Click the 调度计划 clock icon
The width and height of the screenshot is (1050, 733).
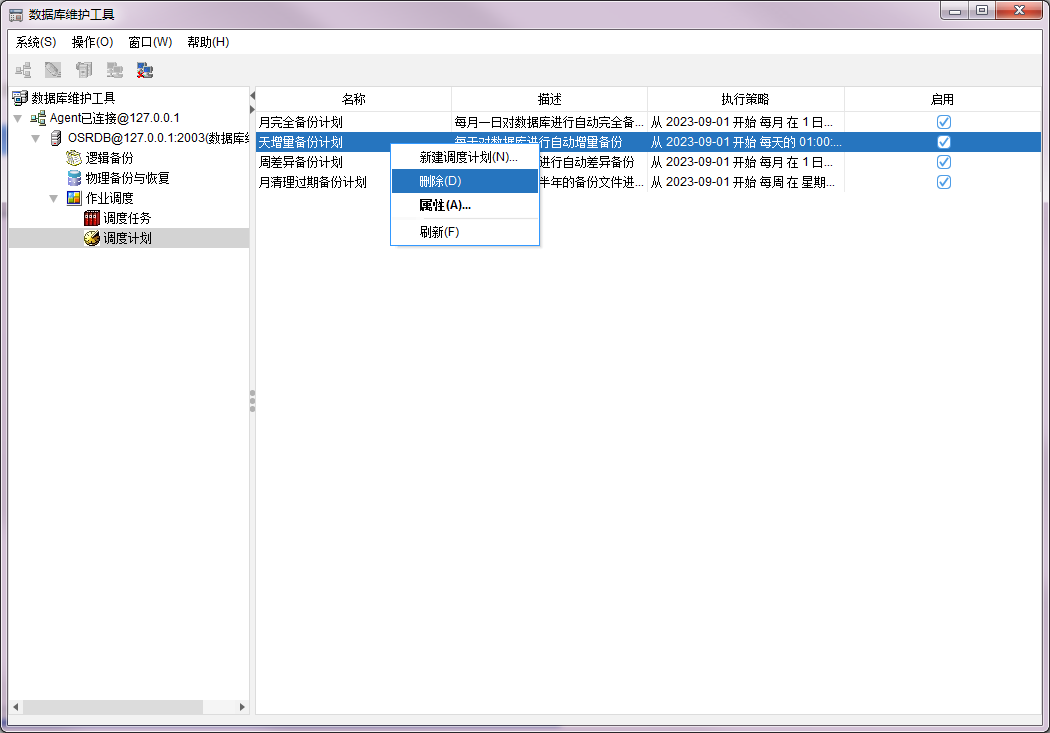[x=92, y=238]
